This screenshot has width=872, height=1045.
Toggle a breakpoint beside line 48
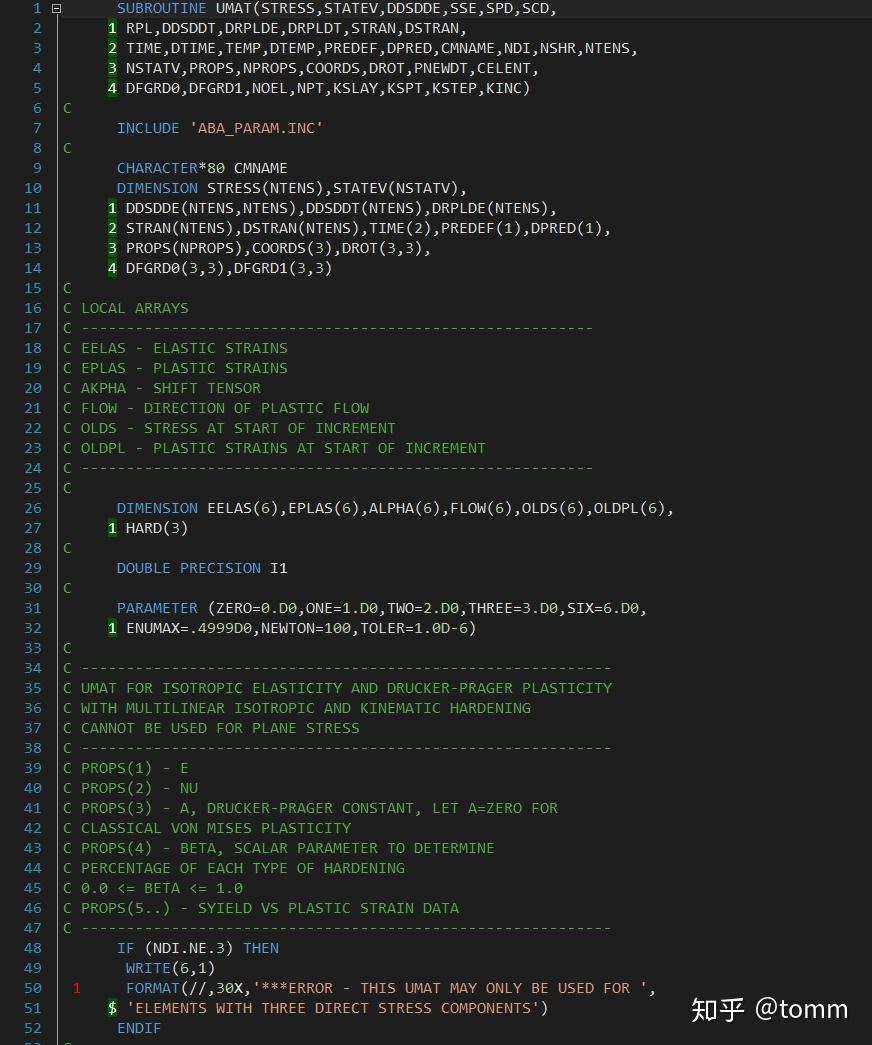click(15, 948)
